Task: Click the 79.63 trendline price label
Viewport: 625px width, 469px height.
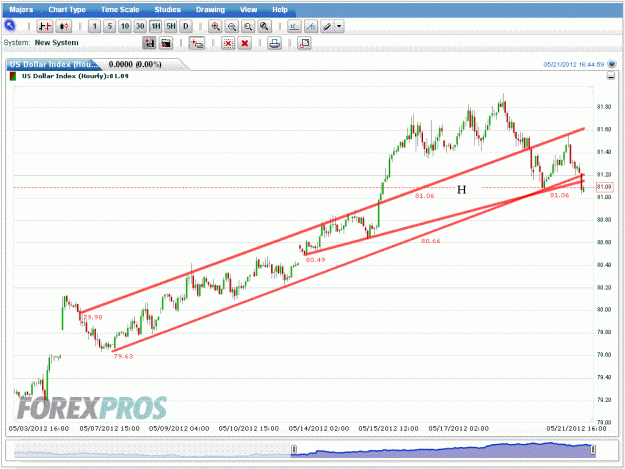Action: coord(123,356)
